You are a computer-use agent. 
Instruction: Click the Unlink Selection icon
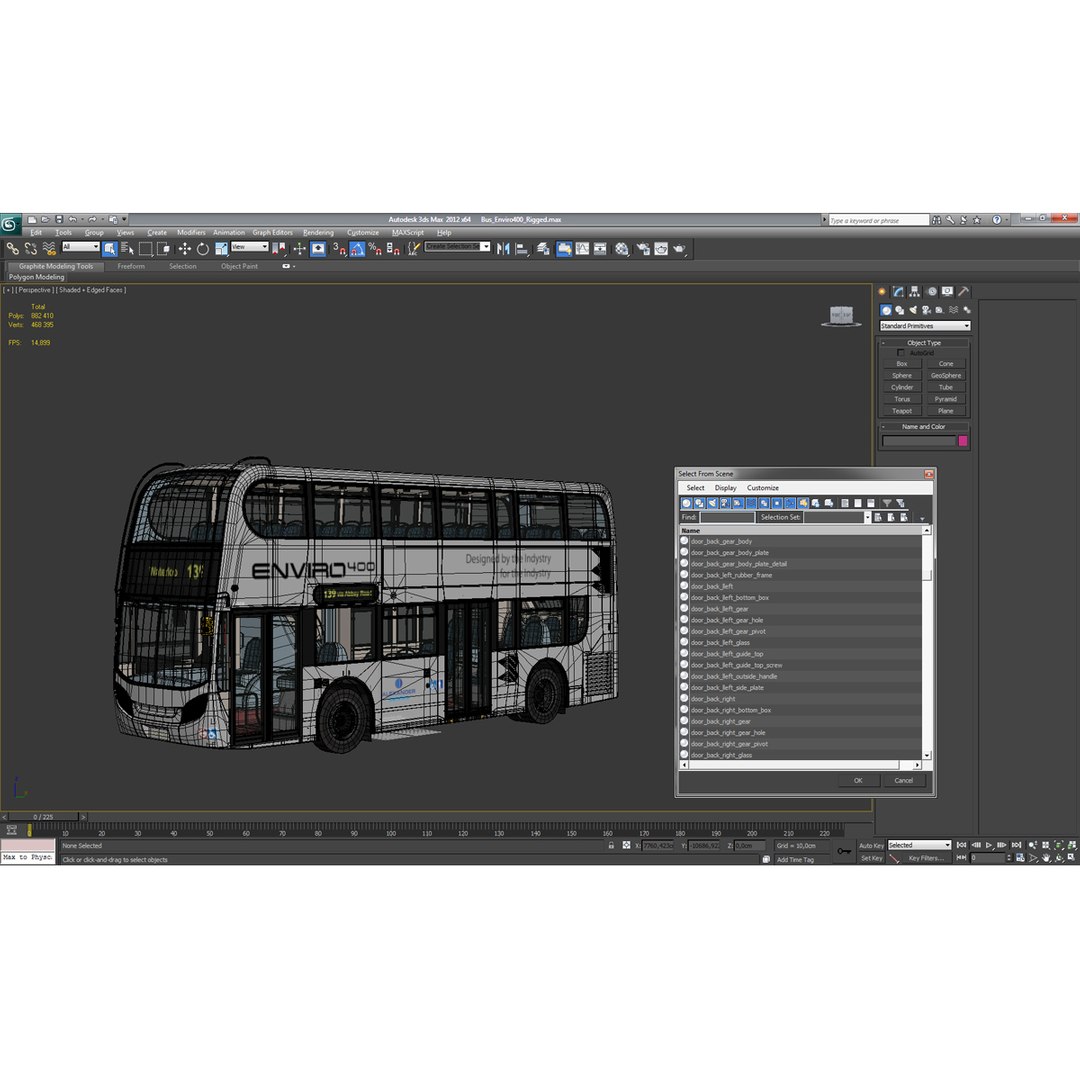pos(31,249)
